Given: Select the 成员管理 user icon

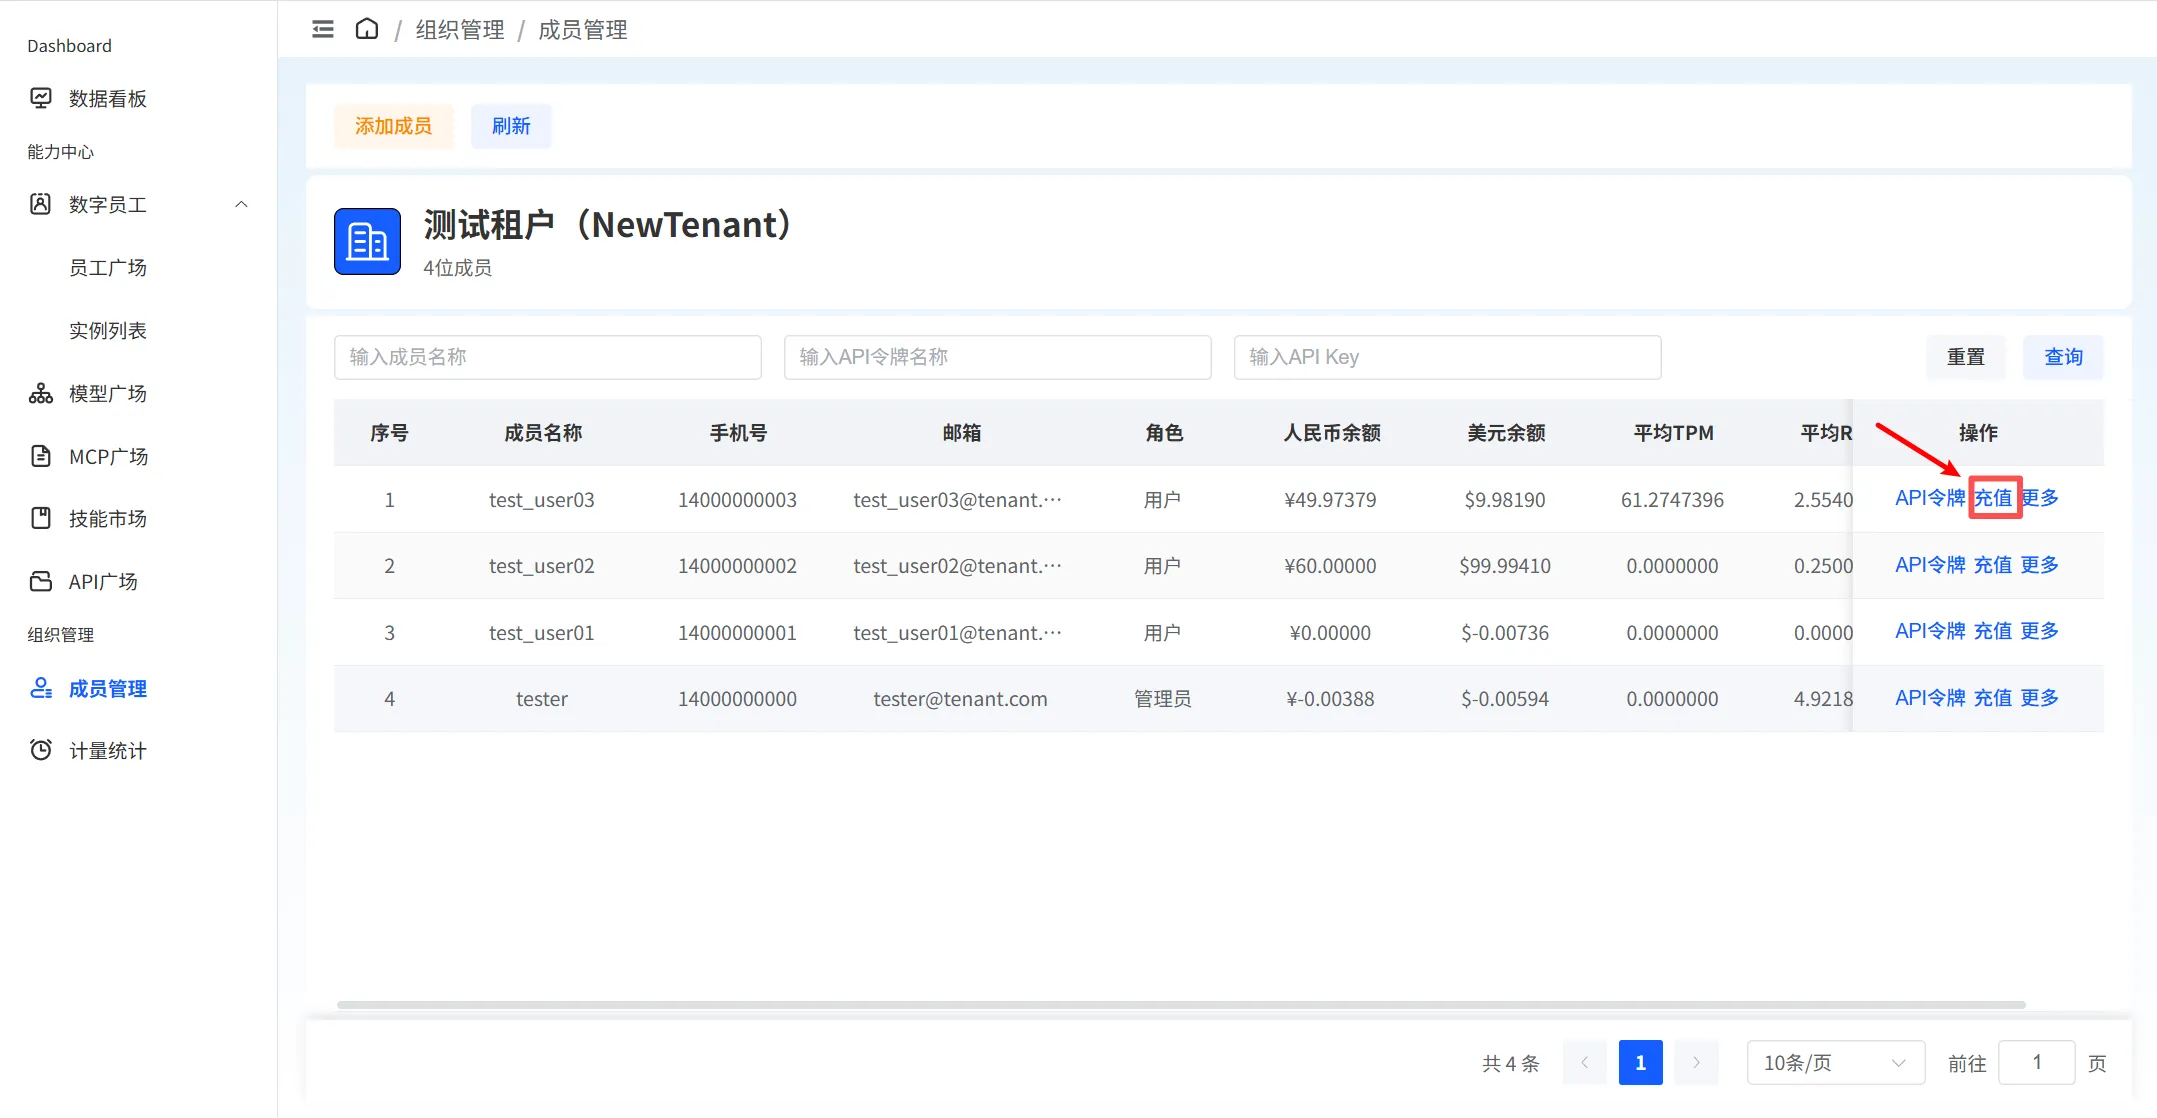Looking at the screenshot, I should [x=41, y=688].
